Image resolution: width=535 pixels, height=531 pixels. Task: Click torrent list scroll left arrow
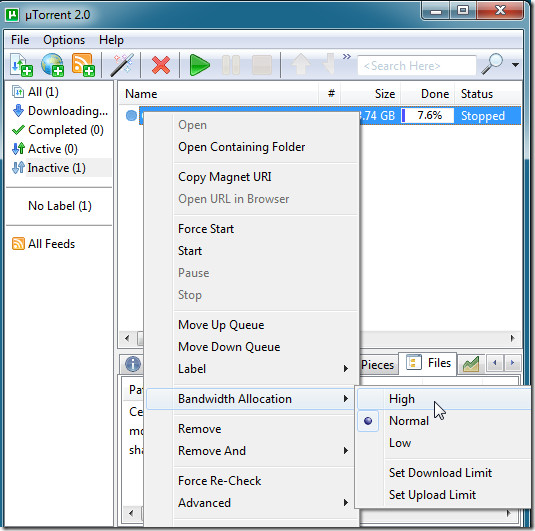127,338
